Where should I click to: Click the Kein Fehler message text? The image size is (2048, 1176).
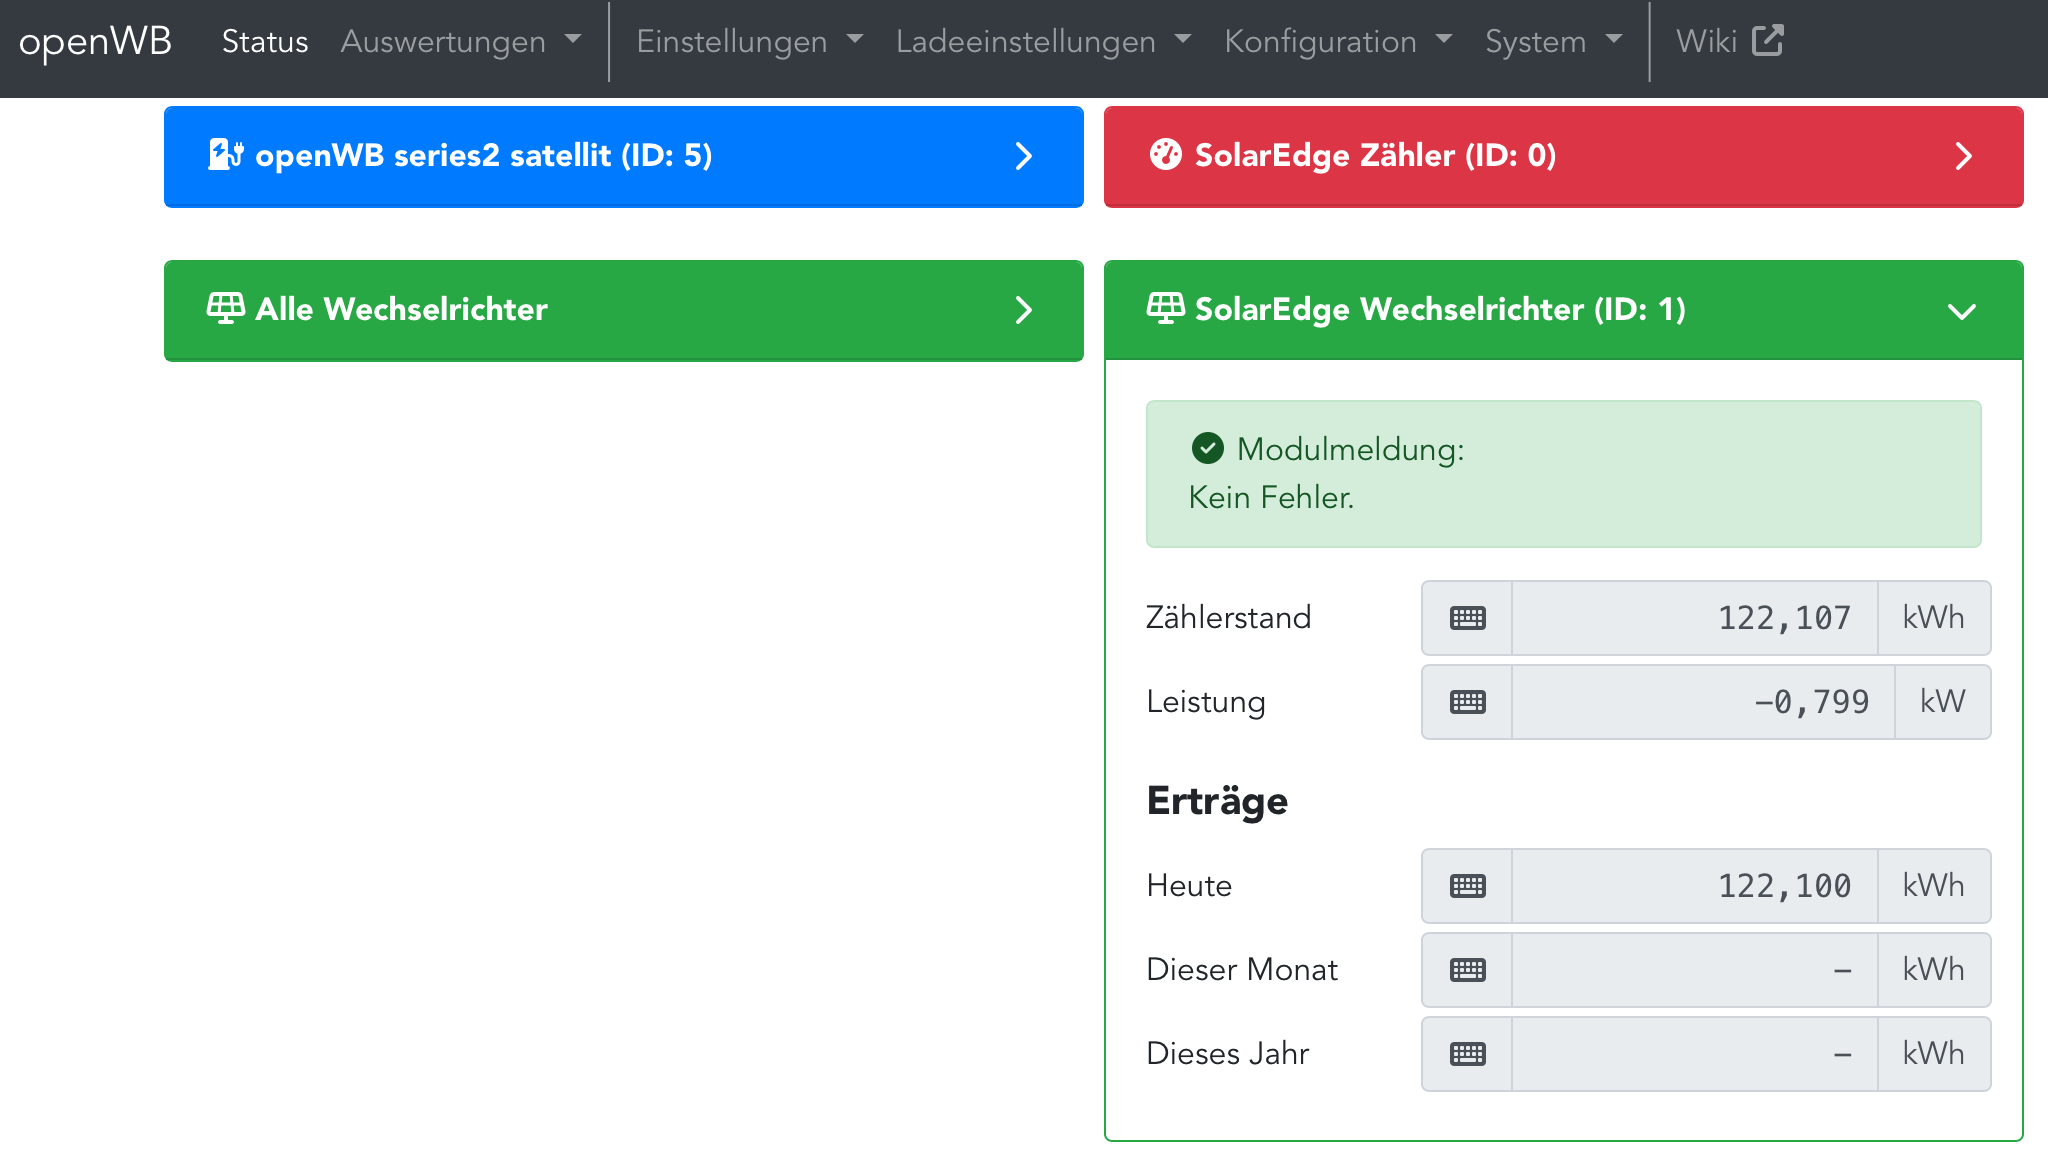click(x=1271, y=497)
